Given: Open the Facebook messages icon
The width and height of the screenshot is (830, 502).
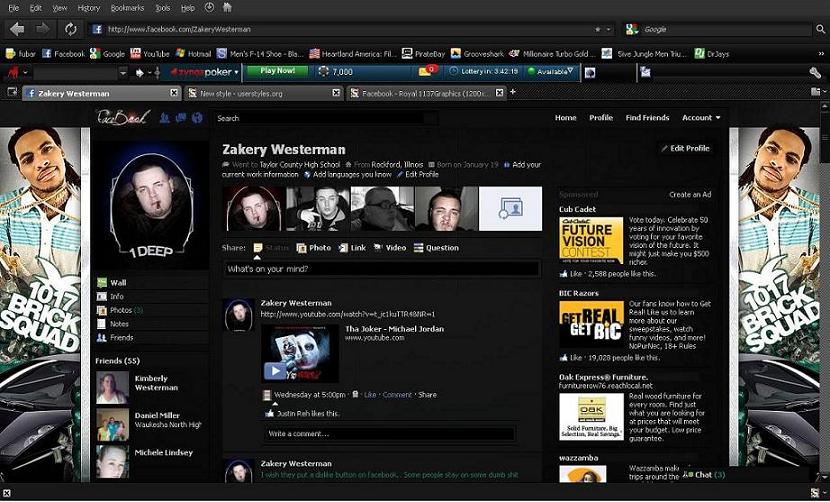Looking at the screenshot, I should (x=181, y=118).
